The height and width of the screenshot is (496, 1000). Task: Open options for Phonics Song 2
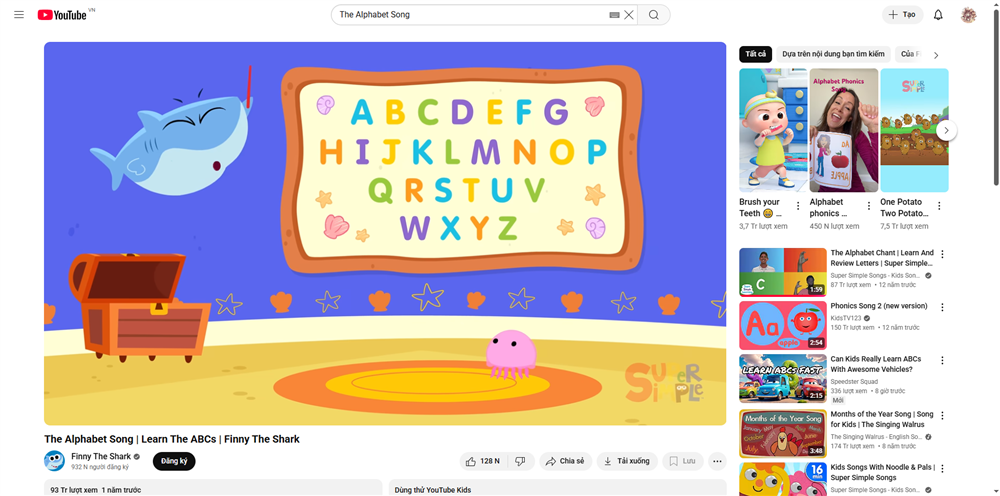[x=942, y=307]
